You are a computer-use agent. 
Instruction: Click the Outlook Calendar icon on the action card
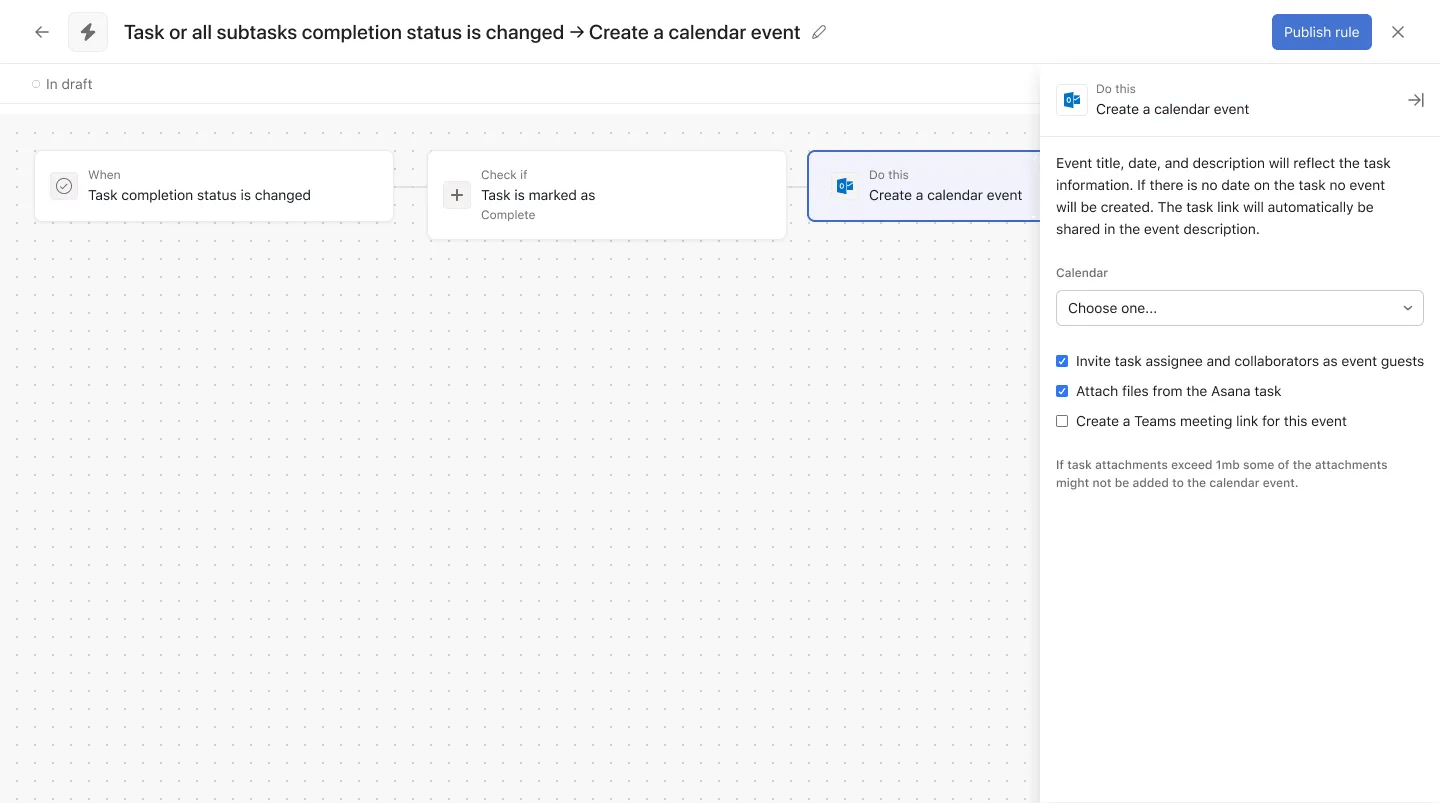point(845,186)
